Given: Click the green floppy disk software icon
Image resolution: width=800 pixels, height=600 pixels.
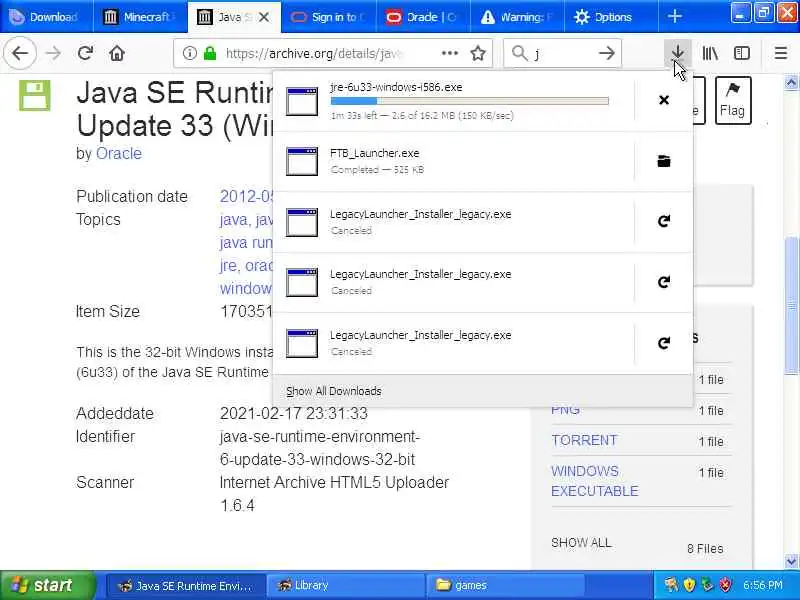Looking at the screenshot, I should (x=35, y=95).
